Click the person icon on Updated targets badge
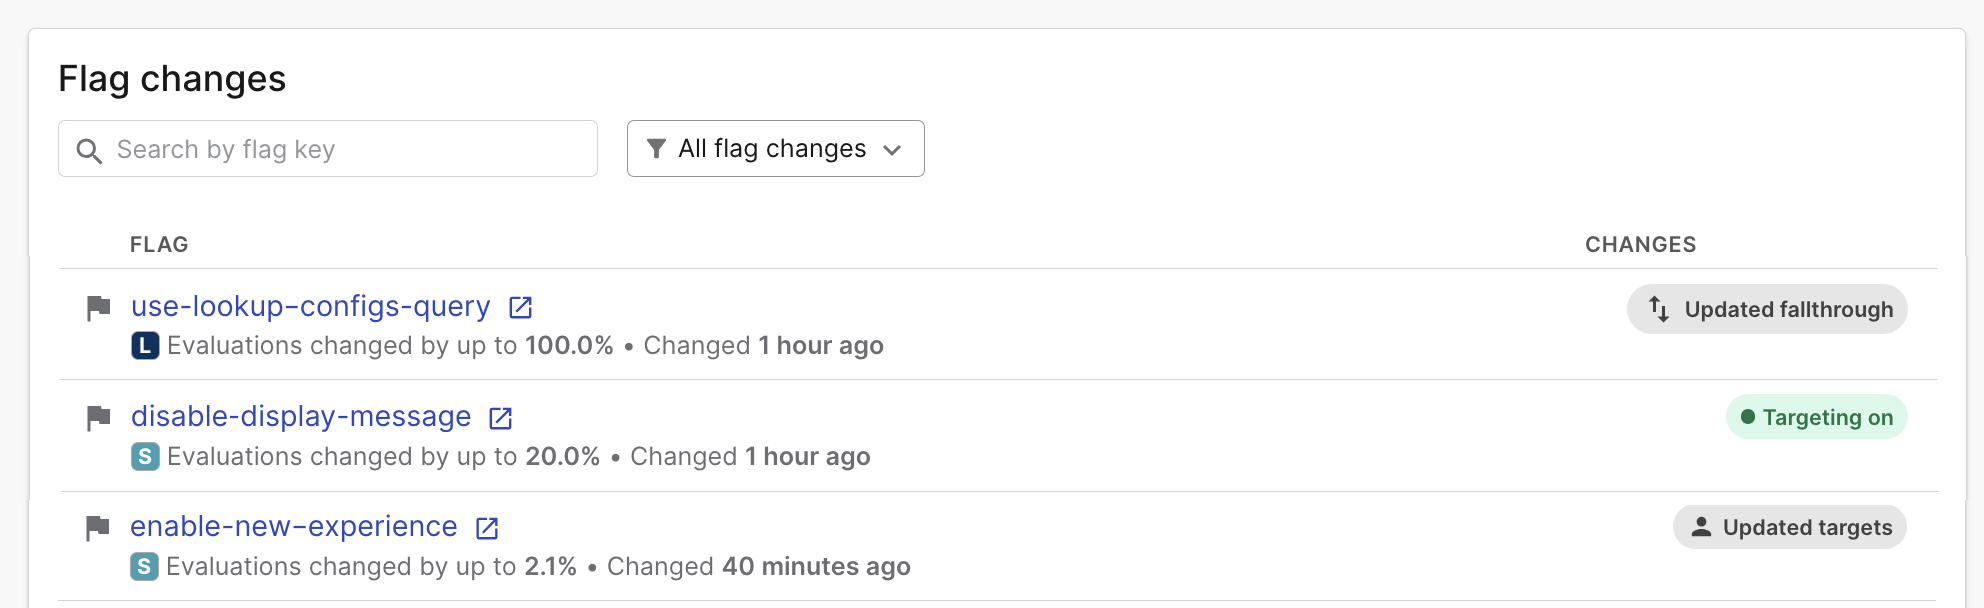 click(1701, 526)
